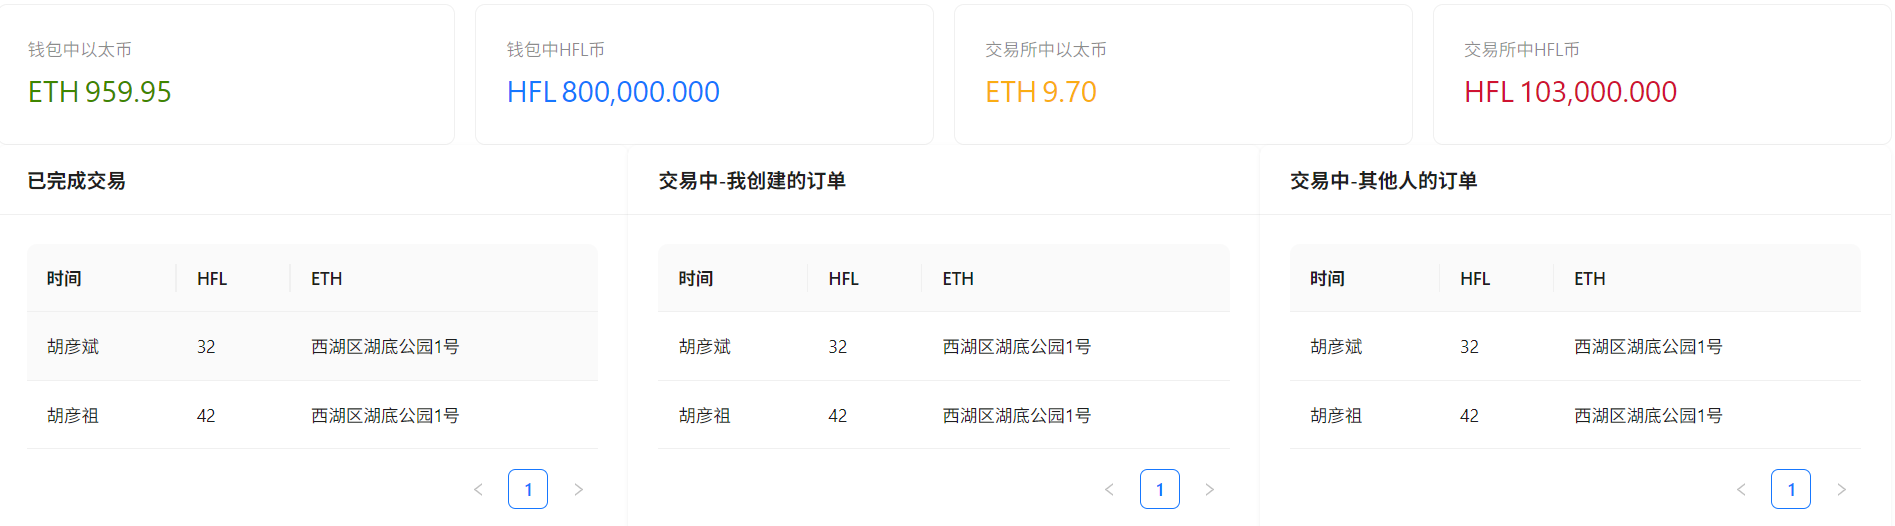The image size is (1895, 526).
Task: Go to next page in 交易中-我创建的订单
Action: coord(1210,489)
